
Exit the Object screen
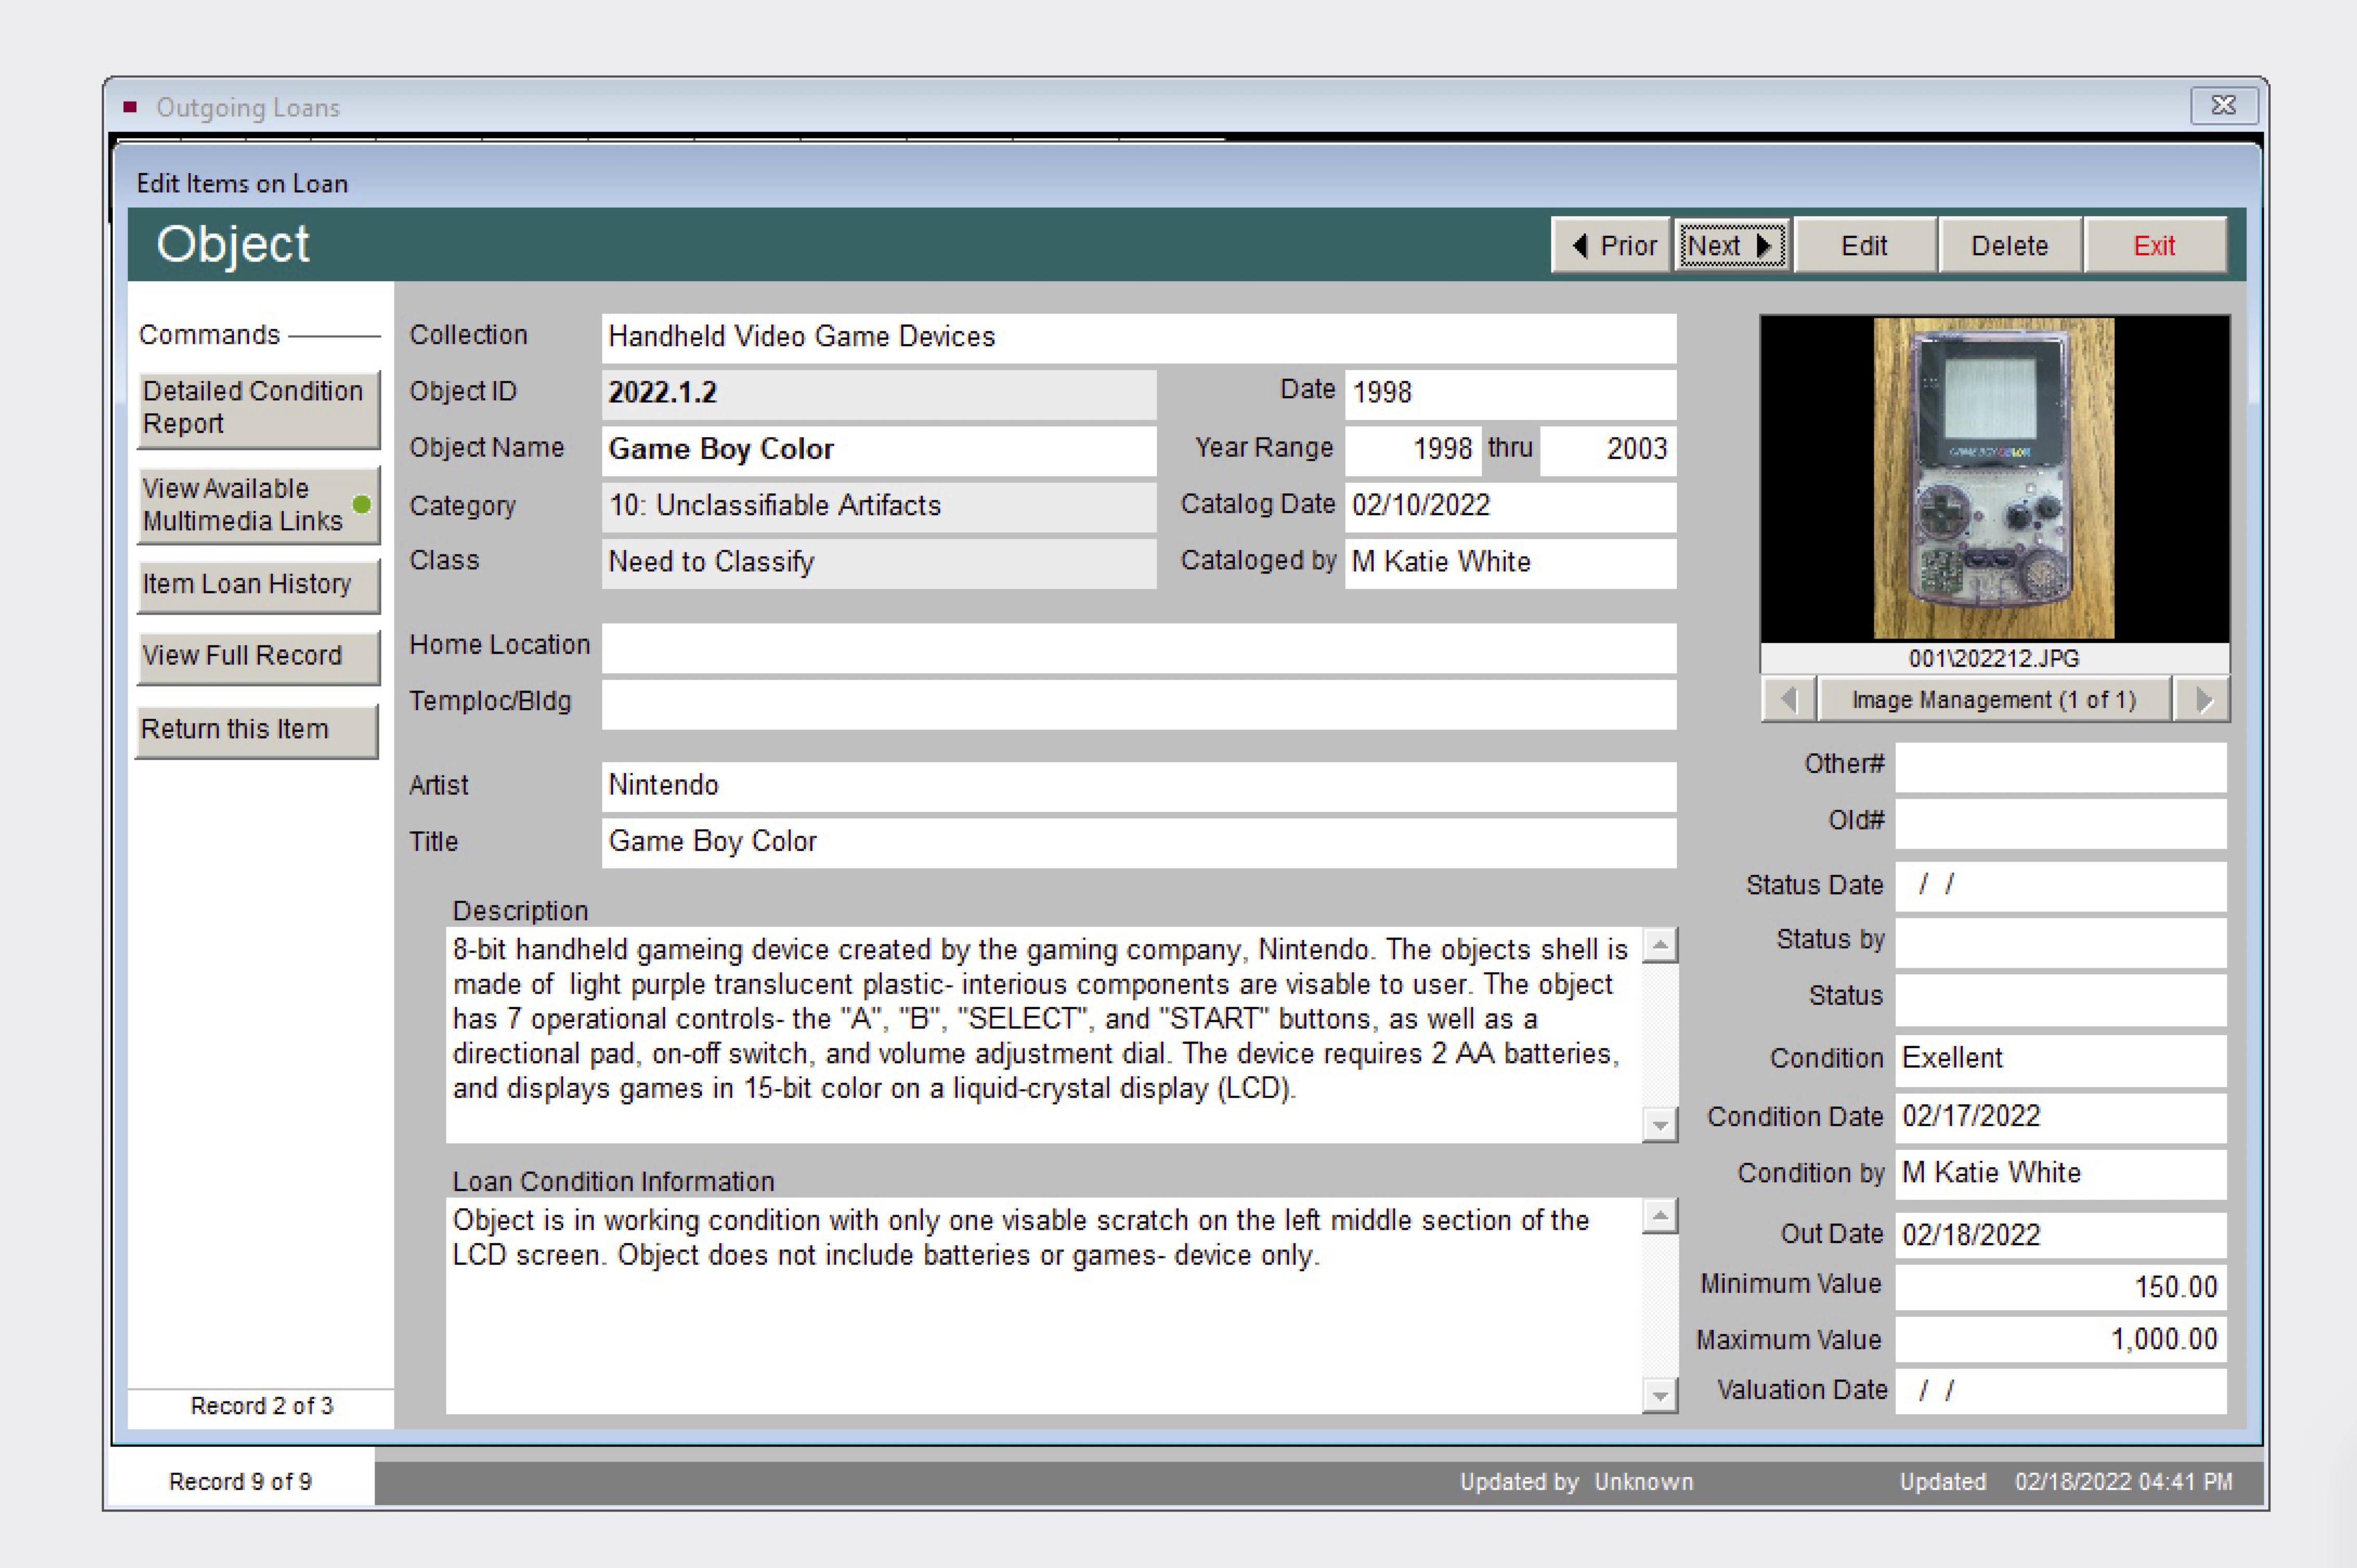click(2154, 246)
